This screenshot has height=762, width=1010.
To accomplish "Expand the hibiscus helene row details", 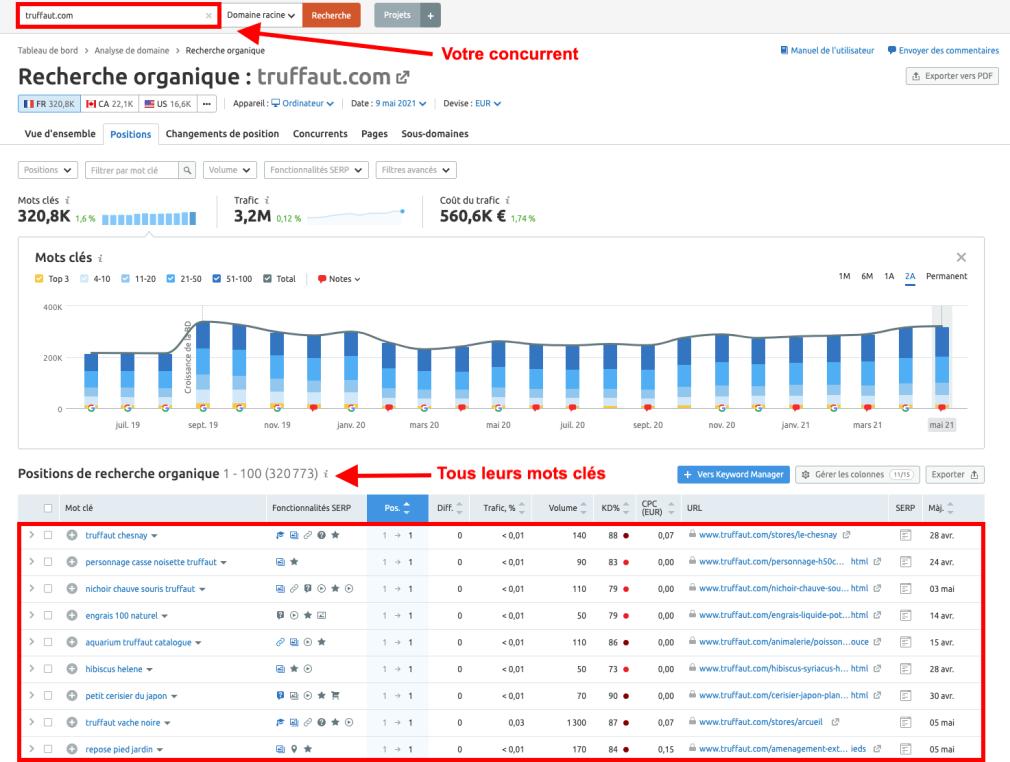I will click(x=31, y=669).
